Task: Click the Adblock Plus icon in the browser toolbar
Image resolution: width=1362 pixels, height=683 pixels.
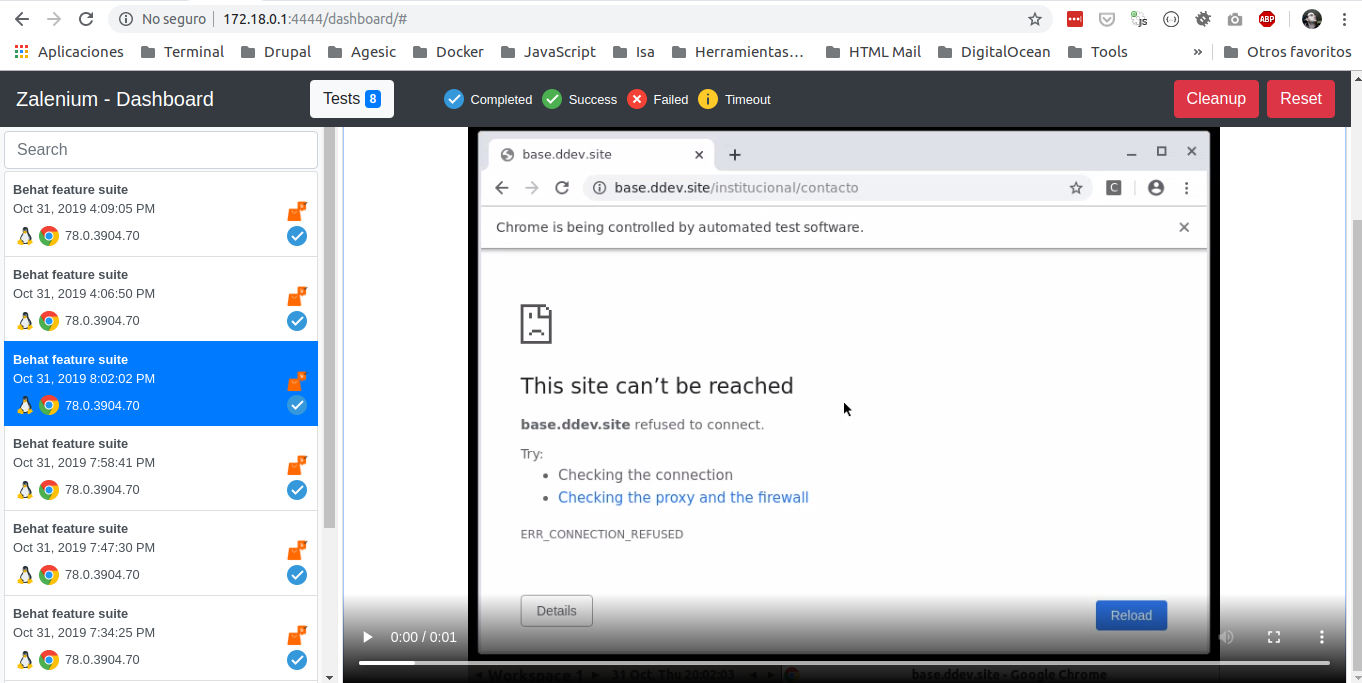Action: (1266, 18)
